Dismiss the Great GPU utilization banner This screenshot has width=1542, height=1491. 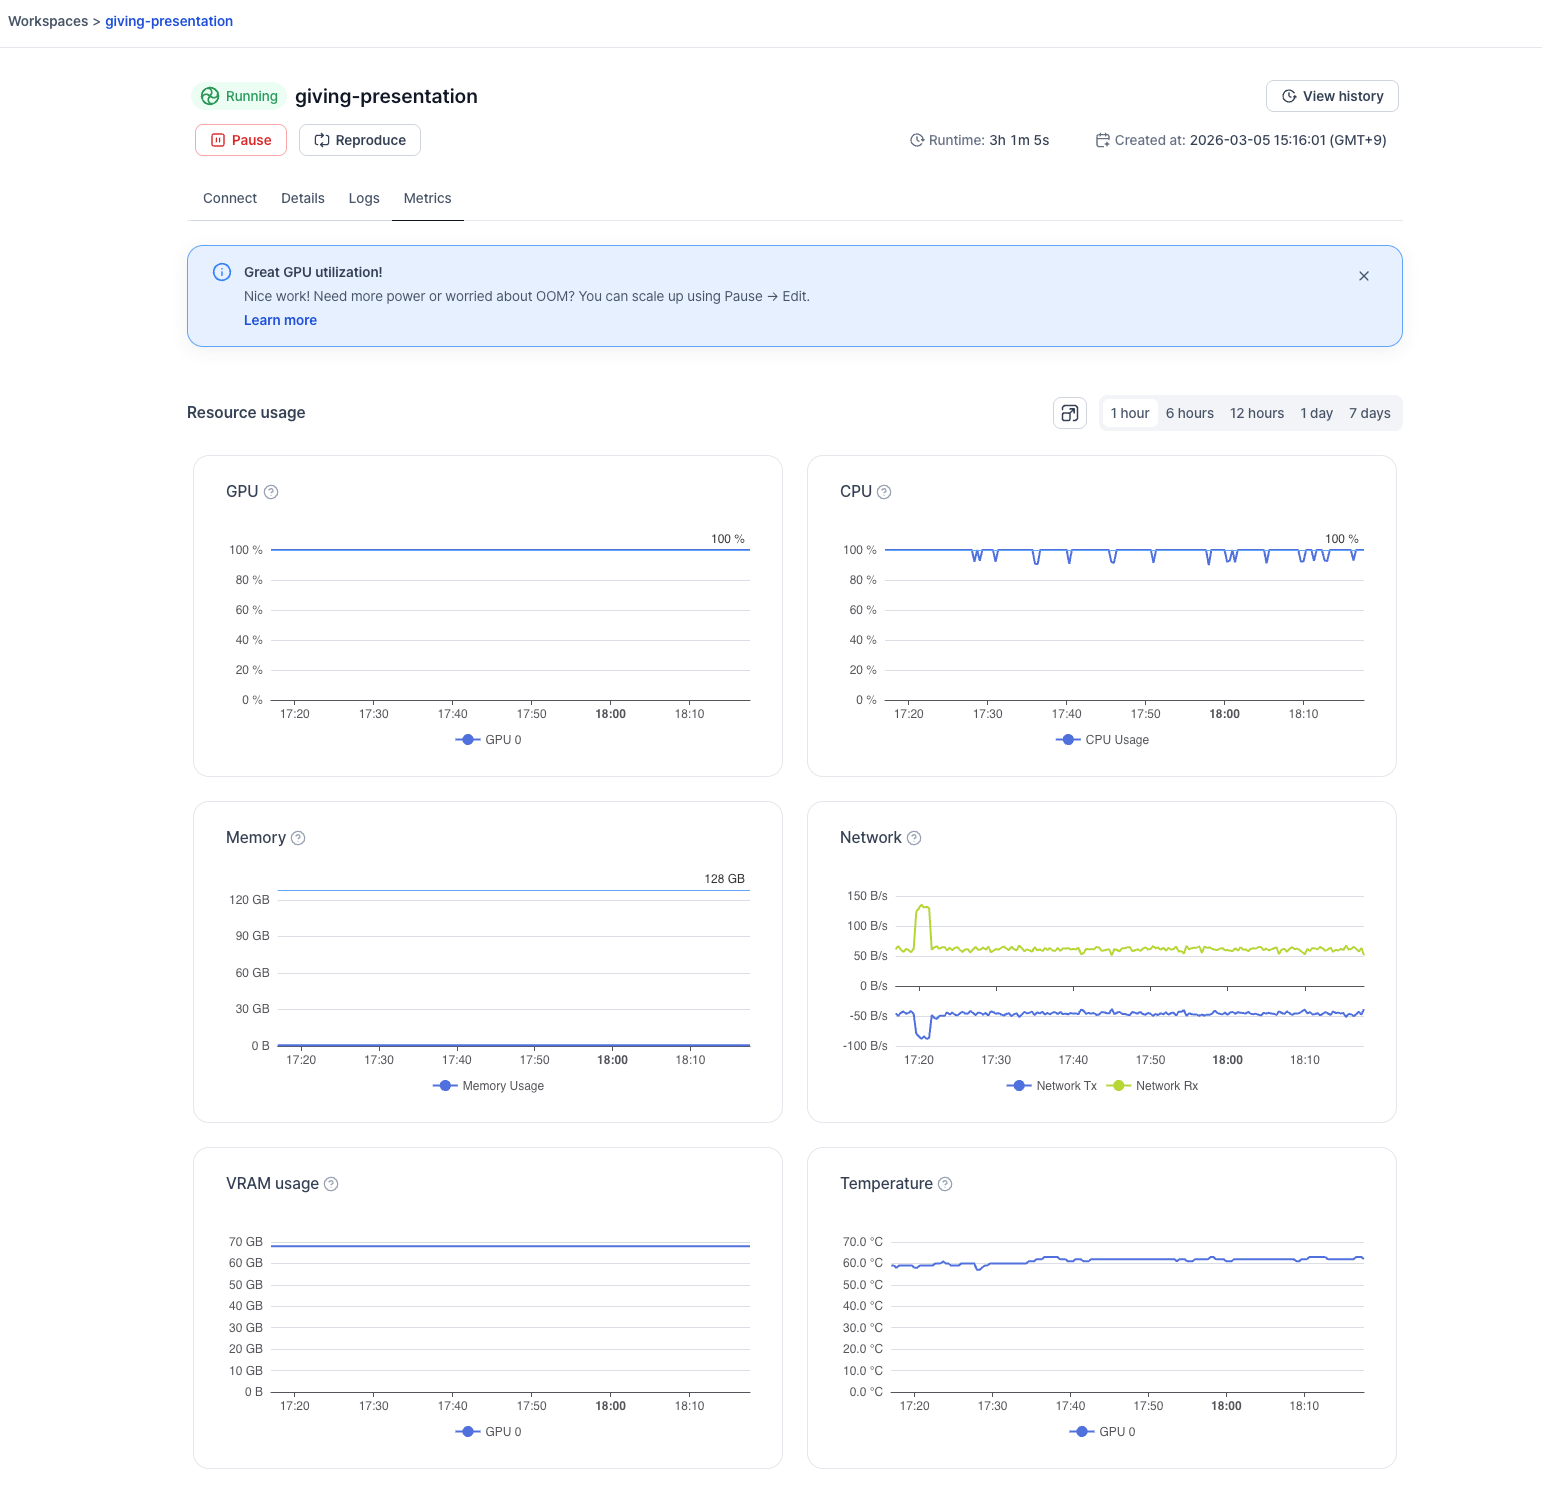pos(1364,276)
